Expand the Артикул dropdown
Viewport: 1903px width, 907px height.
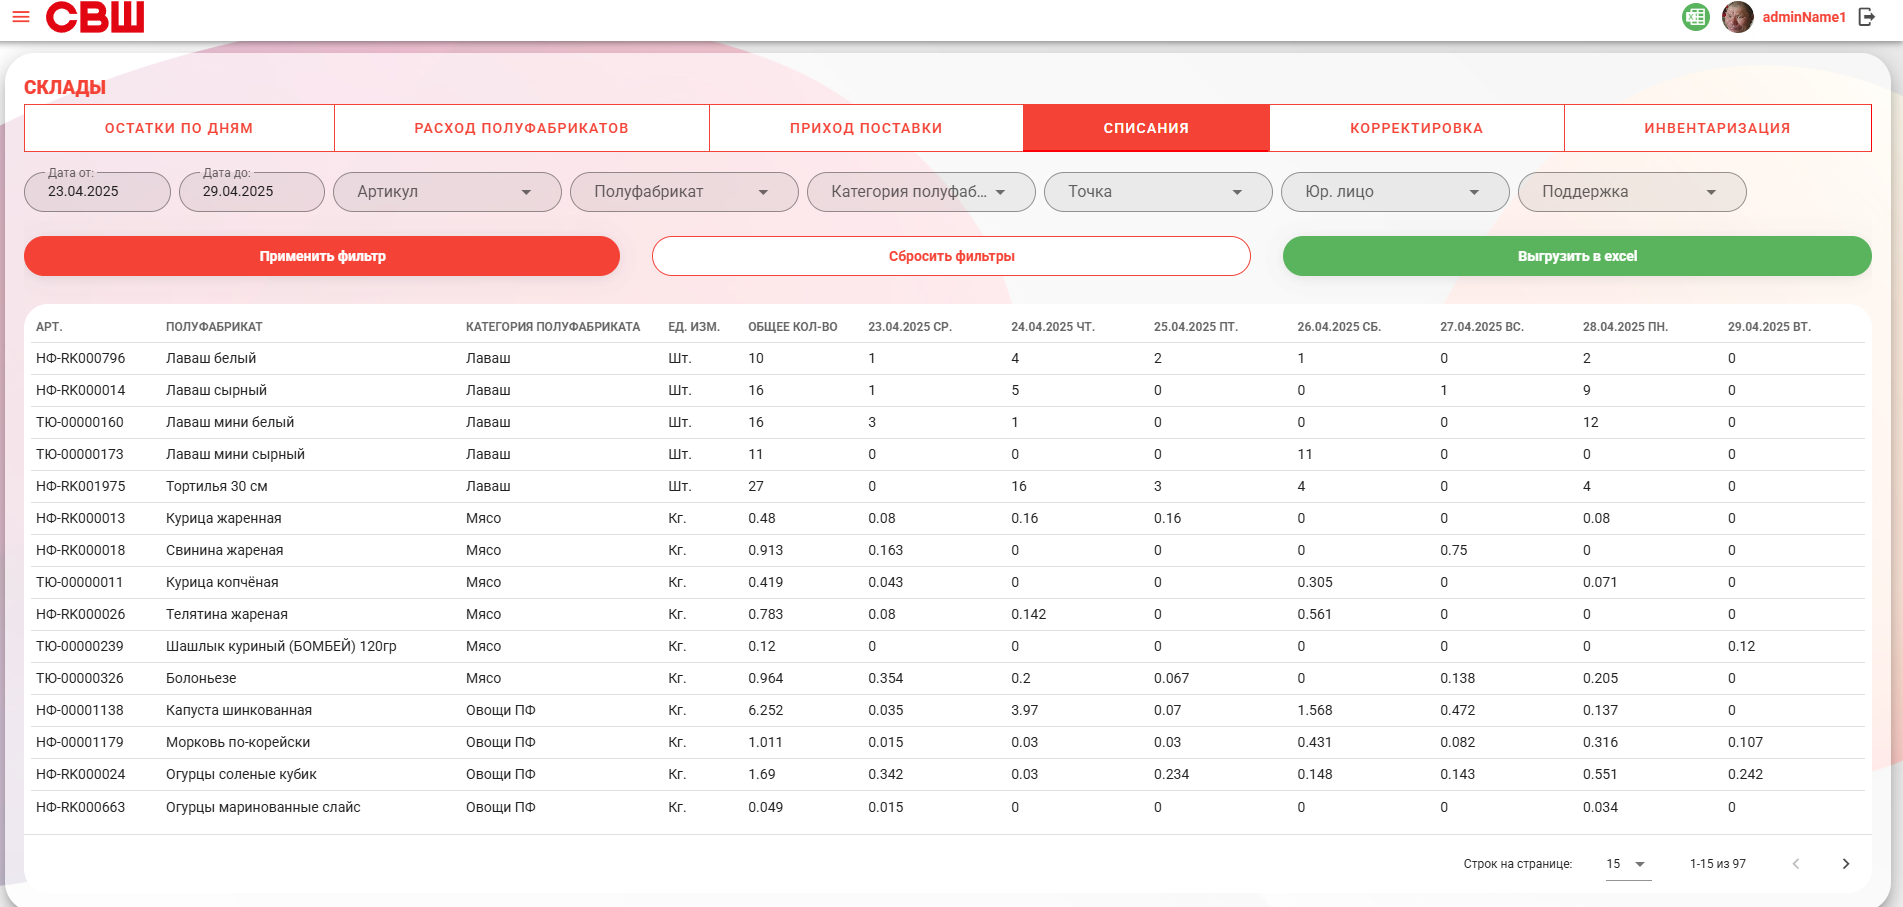[x=447, y=192]
